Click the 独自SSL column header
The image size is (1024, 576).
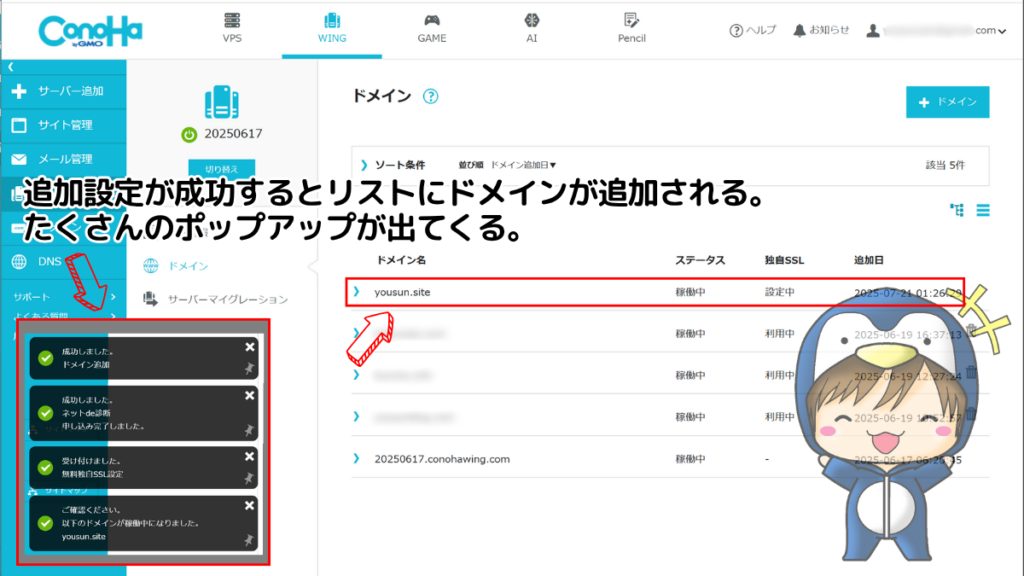coord(784,260)
